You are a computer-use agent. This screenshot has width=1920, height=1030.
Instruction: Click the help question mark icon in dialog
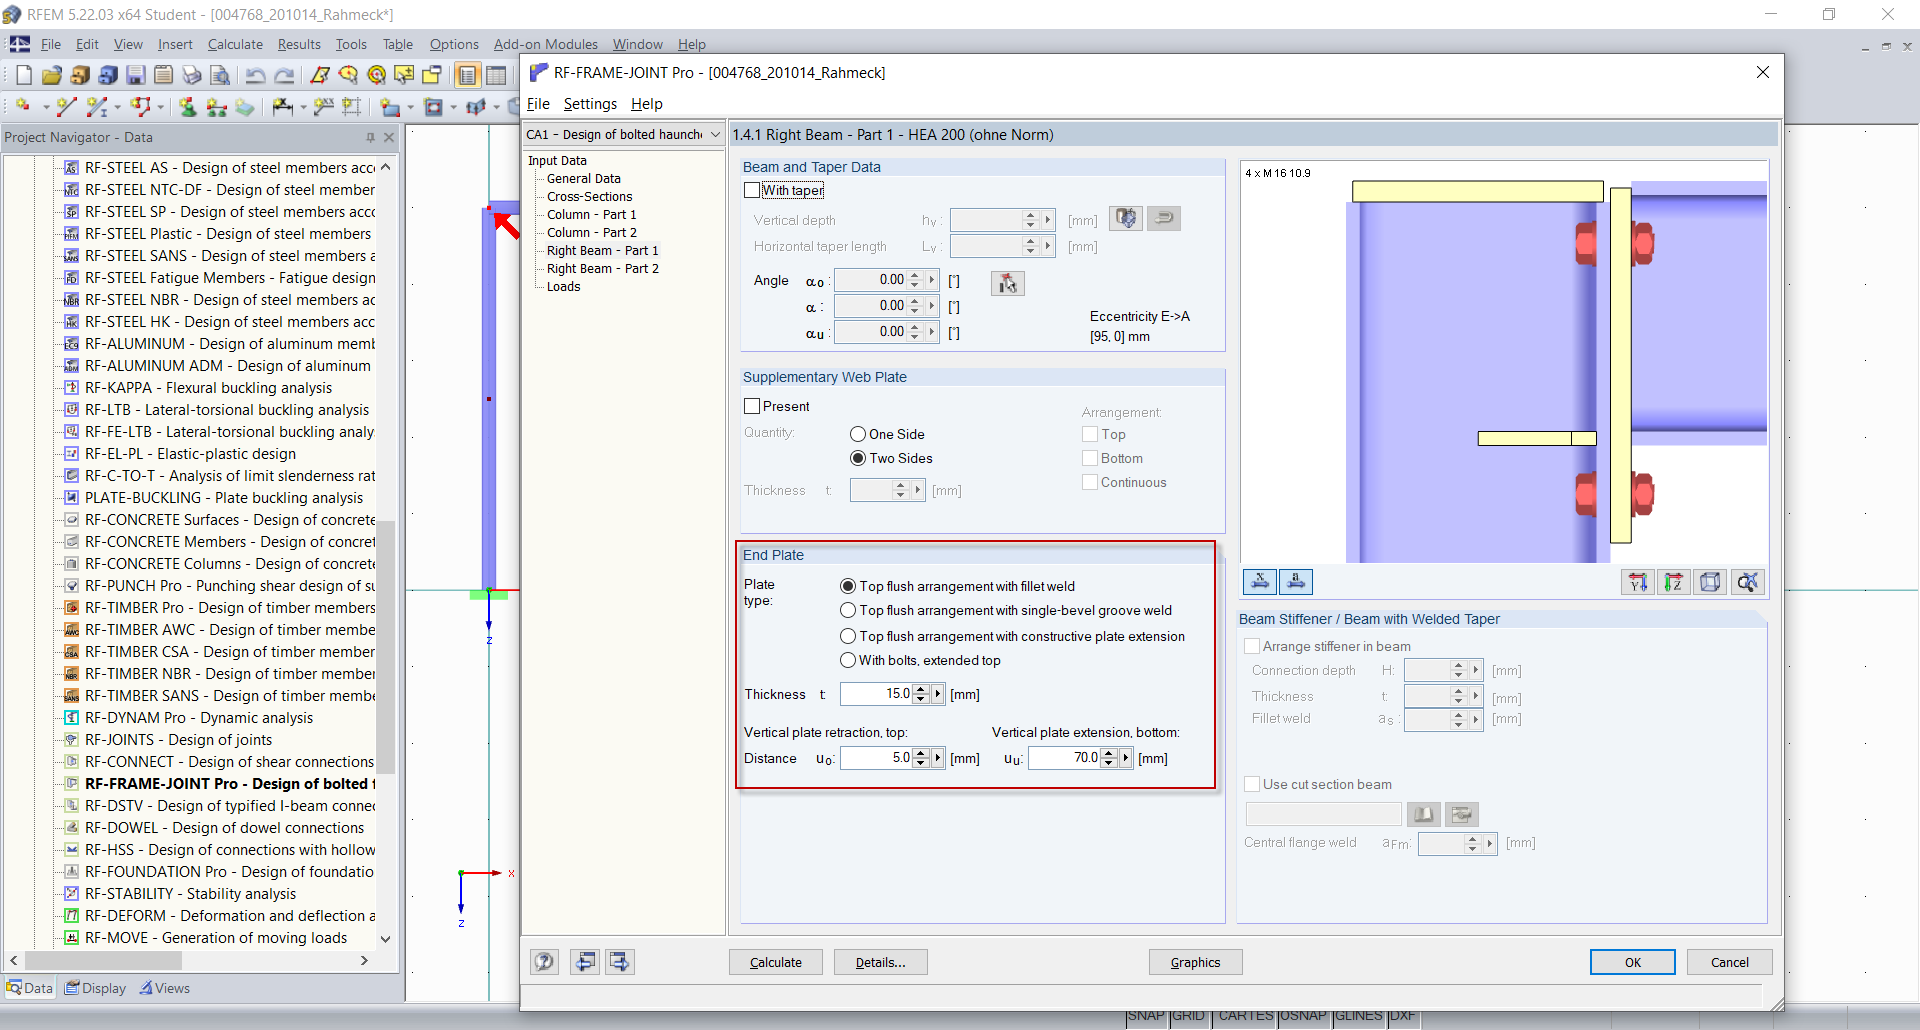pos(544,962)
